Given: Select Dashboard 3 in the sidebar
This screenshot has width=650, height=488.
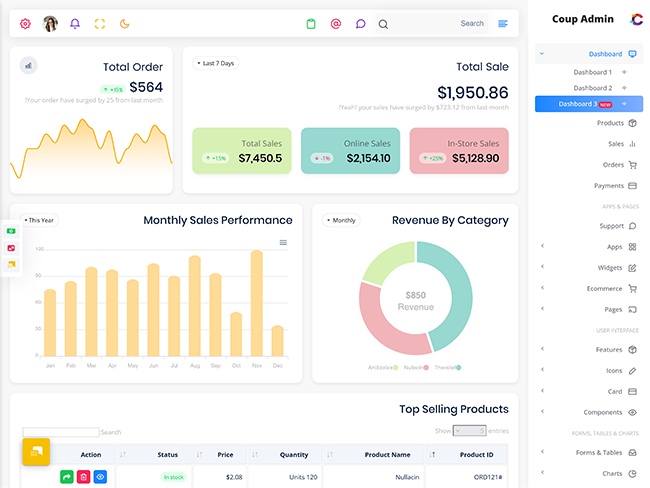Looking at the screenshot, I should click(582, 104).
